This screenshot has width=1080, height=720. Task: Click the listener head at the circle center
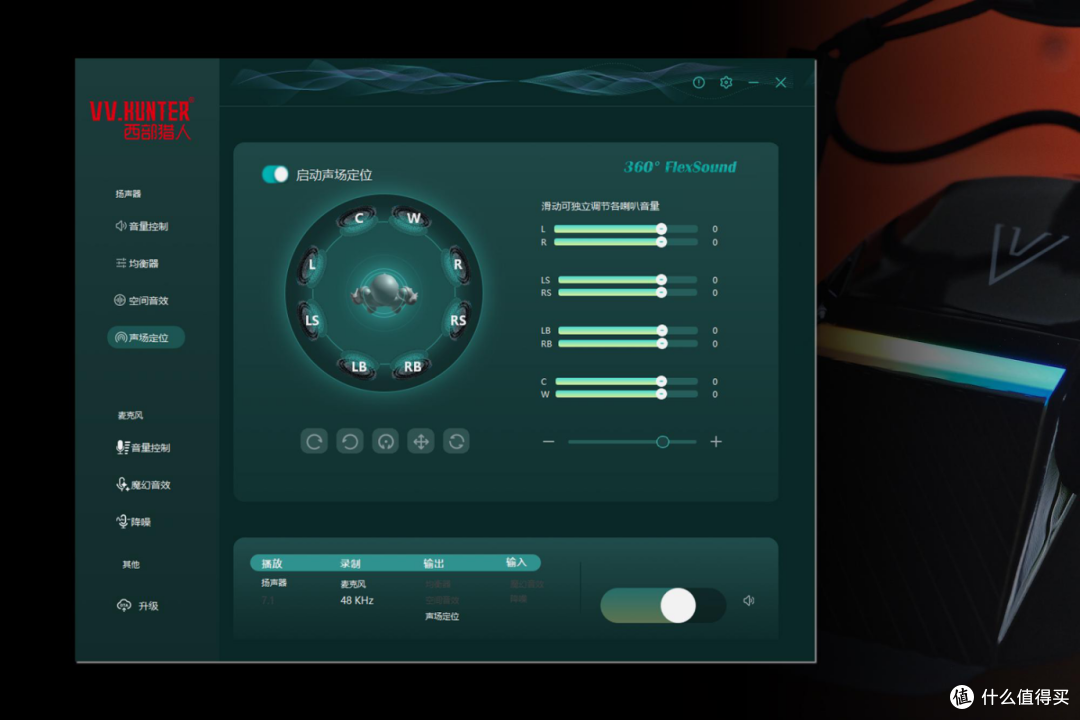tap(384, 294)
